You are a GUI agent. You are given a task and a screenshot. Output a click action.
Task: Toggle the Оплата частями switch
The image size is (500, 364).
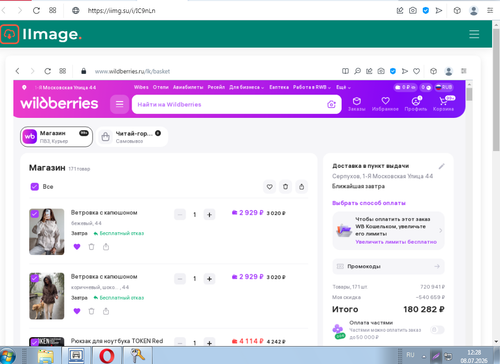(437, 330)
